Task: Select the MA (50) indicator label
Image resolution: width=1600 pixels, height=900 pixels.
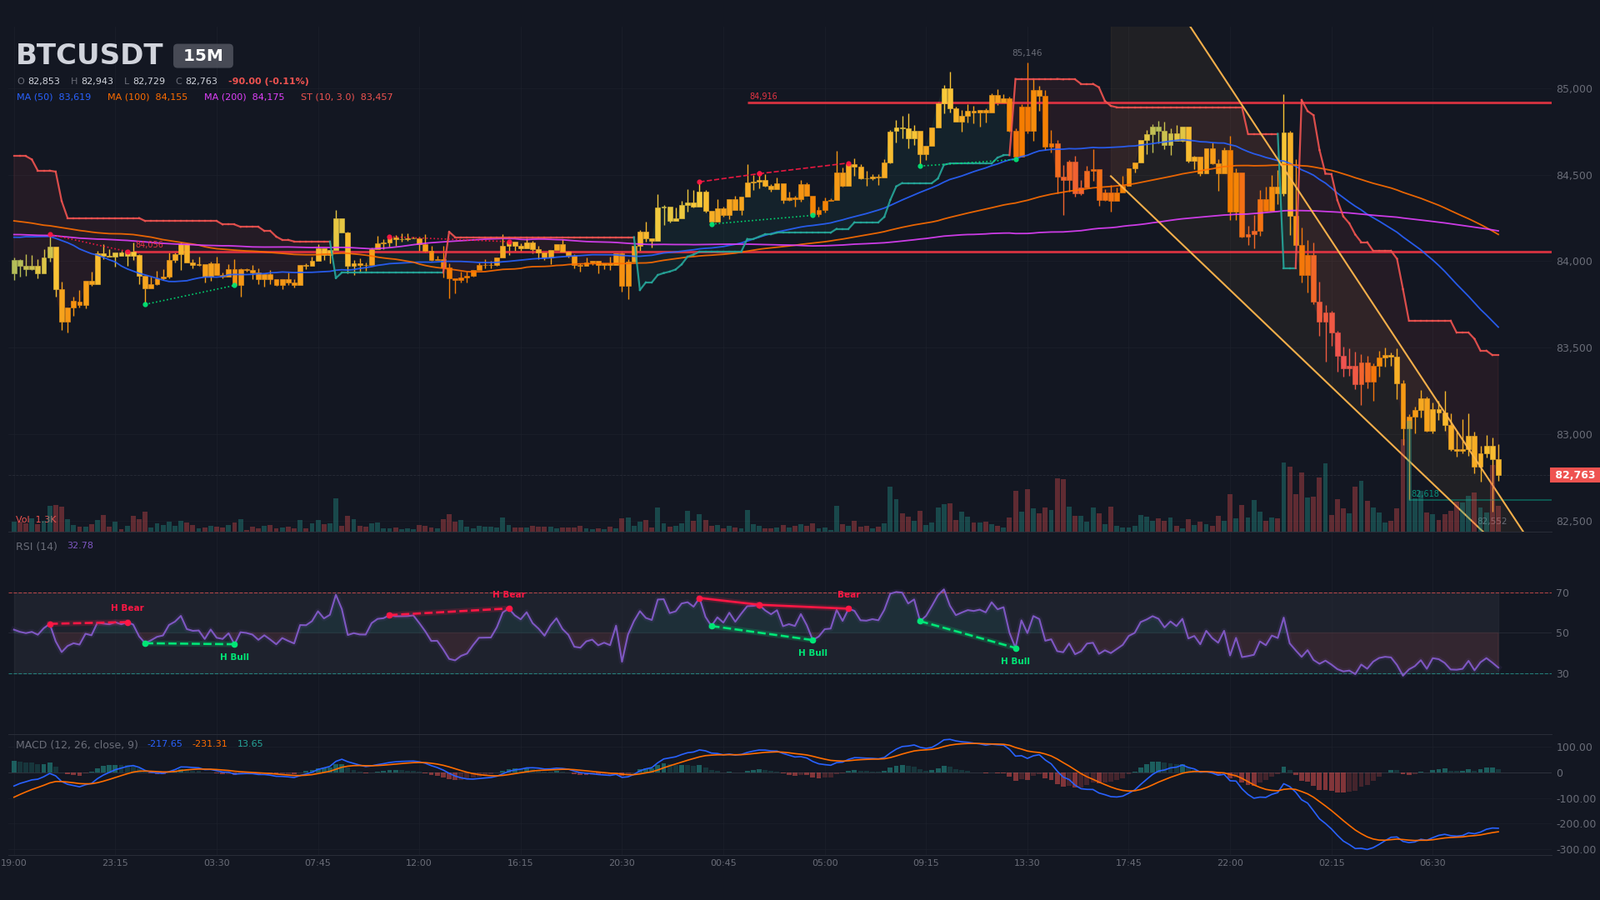Action: coord(35,97)
